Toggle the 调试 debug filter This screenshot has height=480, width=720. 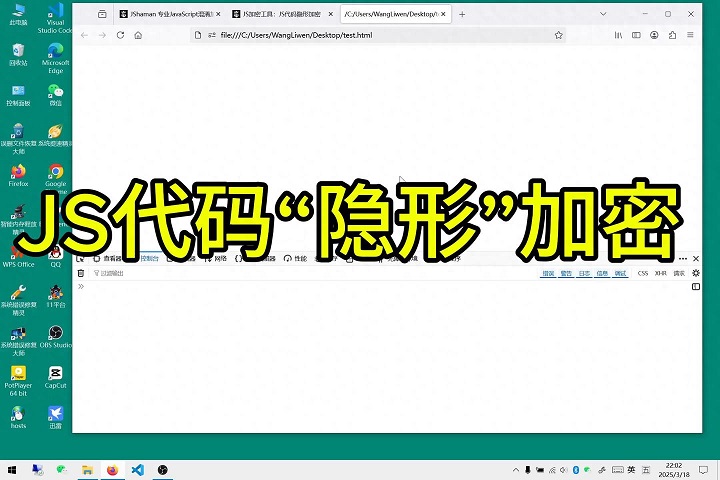[620, 273]
